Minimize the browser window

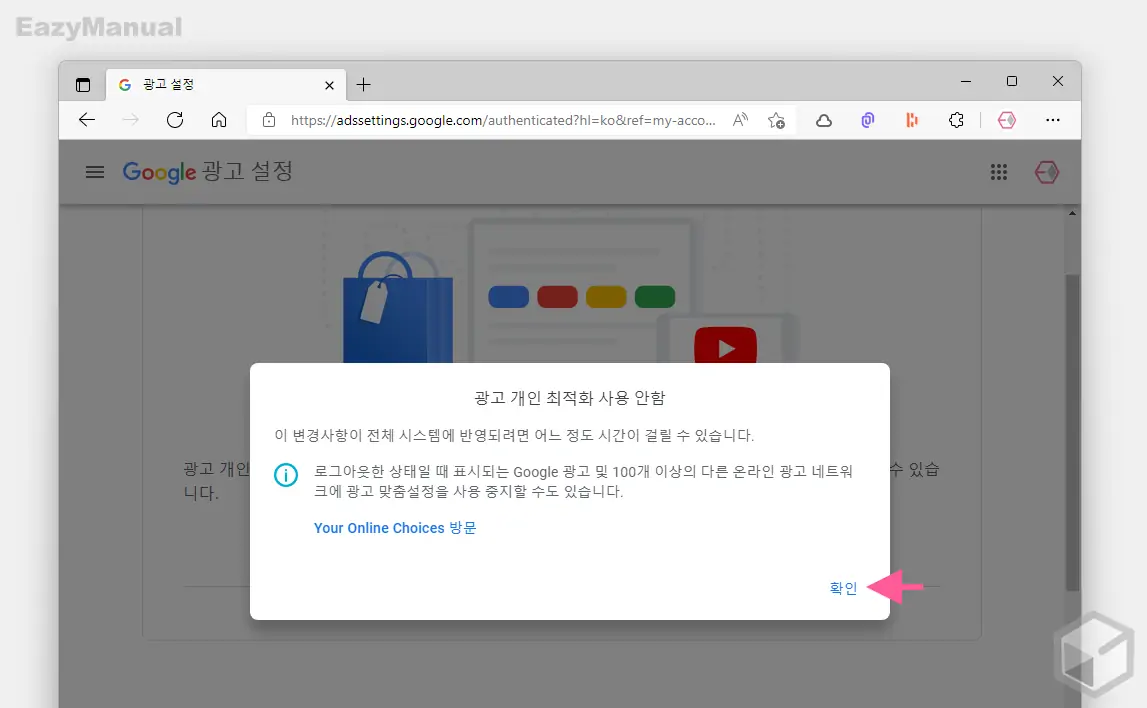click(966, 81)
